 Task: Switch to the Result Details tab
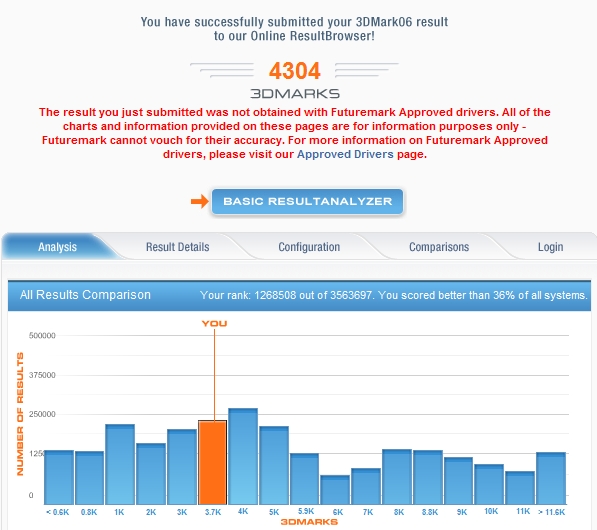point(177,247)
